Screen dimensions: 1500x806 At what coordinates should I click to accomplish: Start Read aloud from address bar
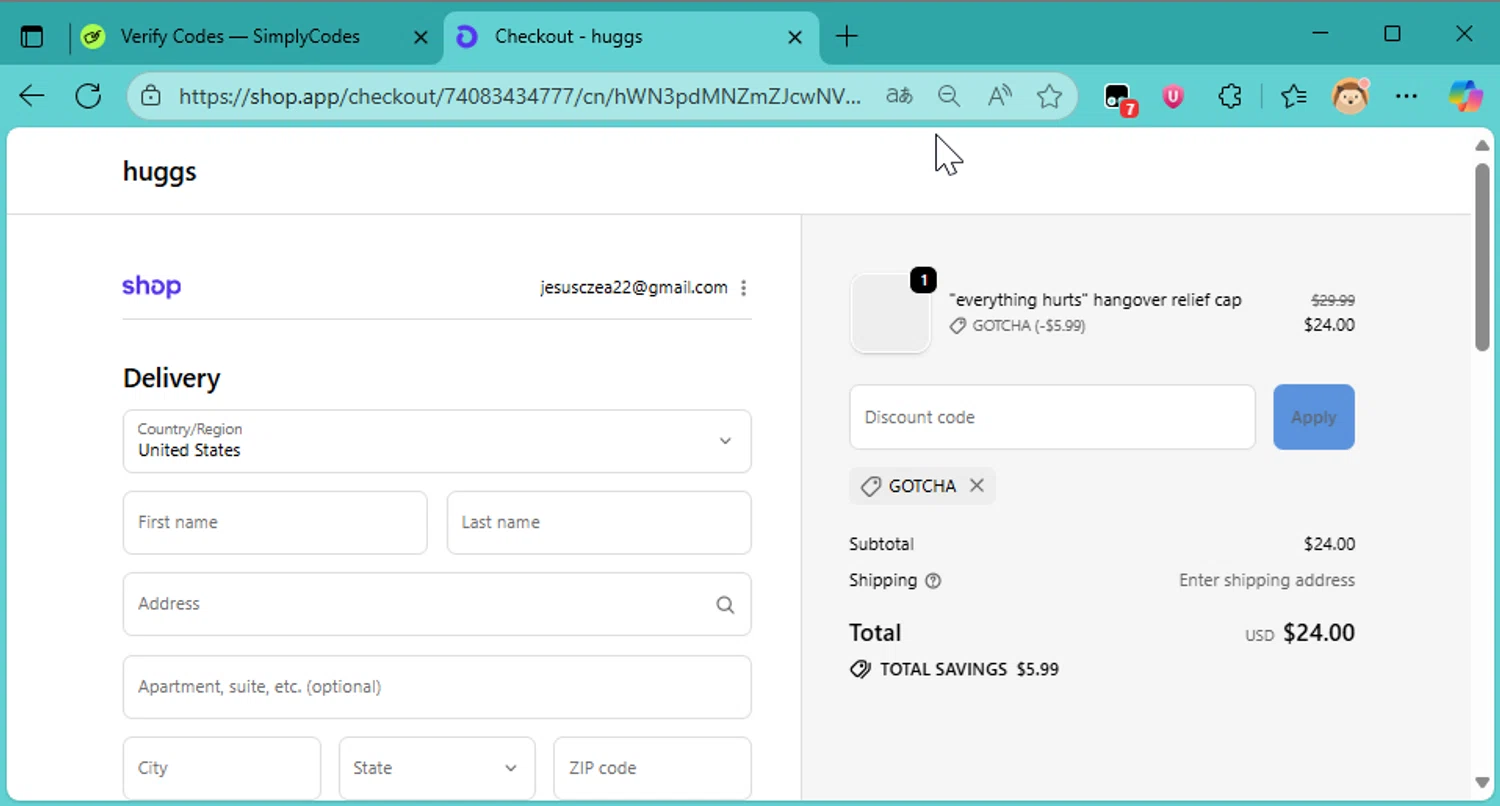[x=999, y=96]
